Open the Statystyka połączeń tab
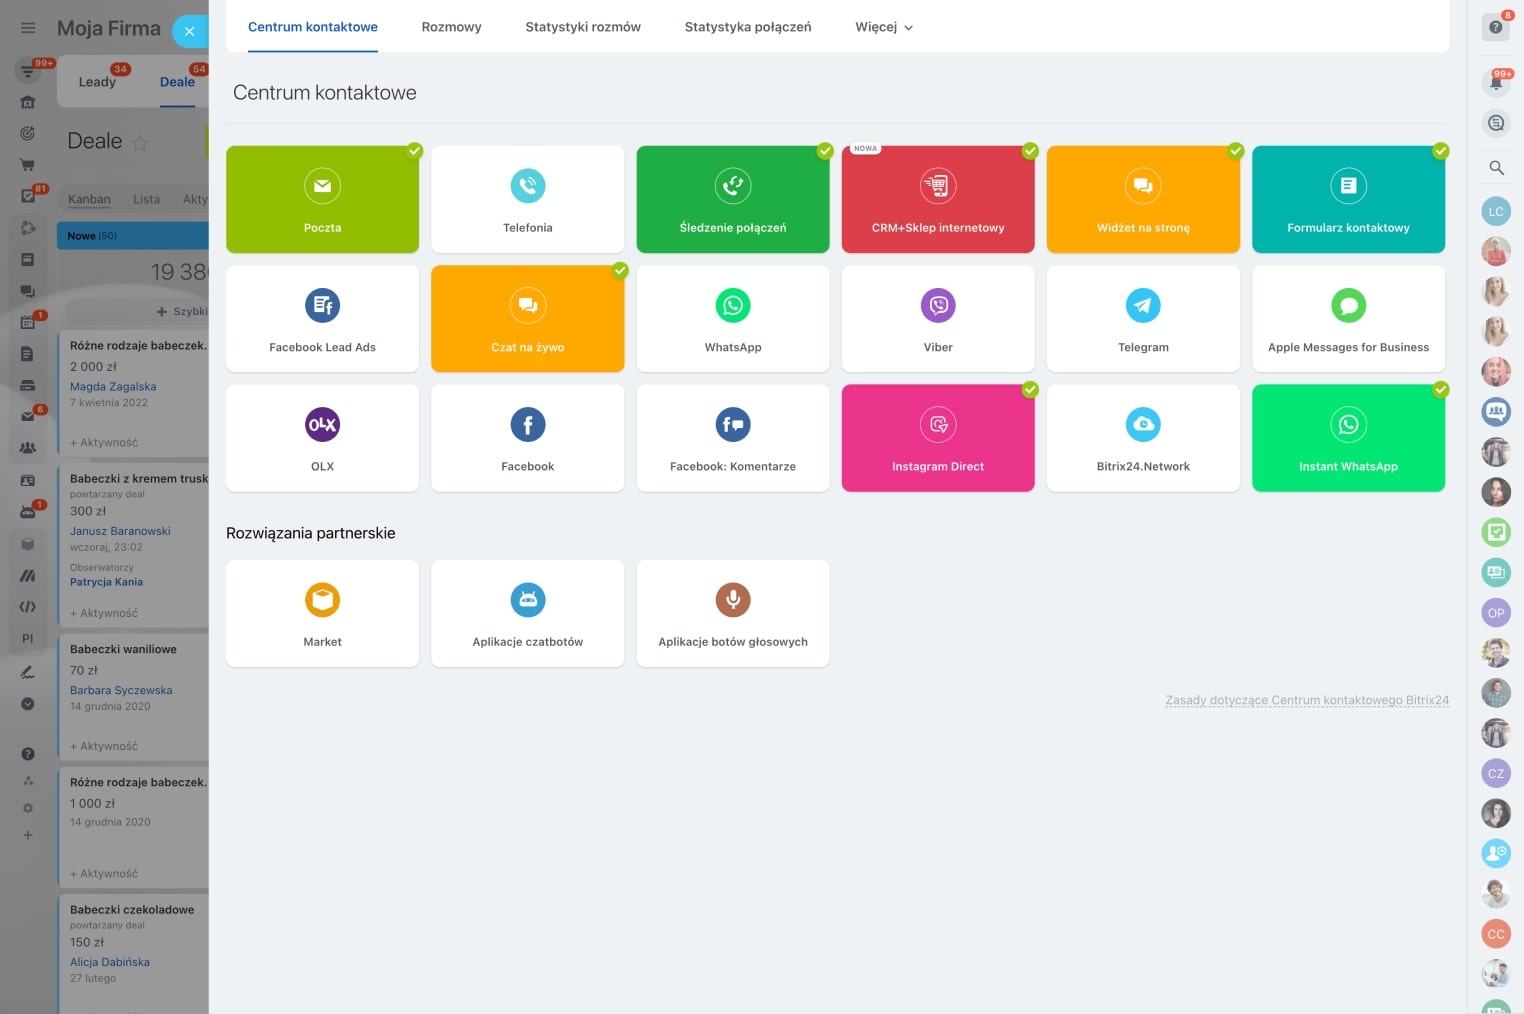The image size is (1524, 1014). coord(747,27)
